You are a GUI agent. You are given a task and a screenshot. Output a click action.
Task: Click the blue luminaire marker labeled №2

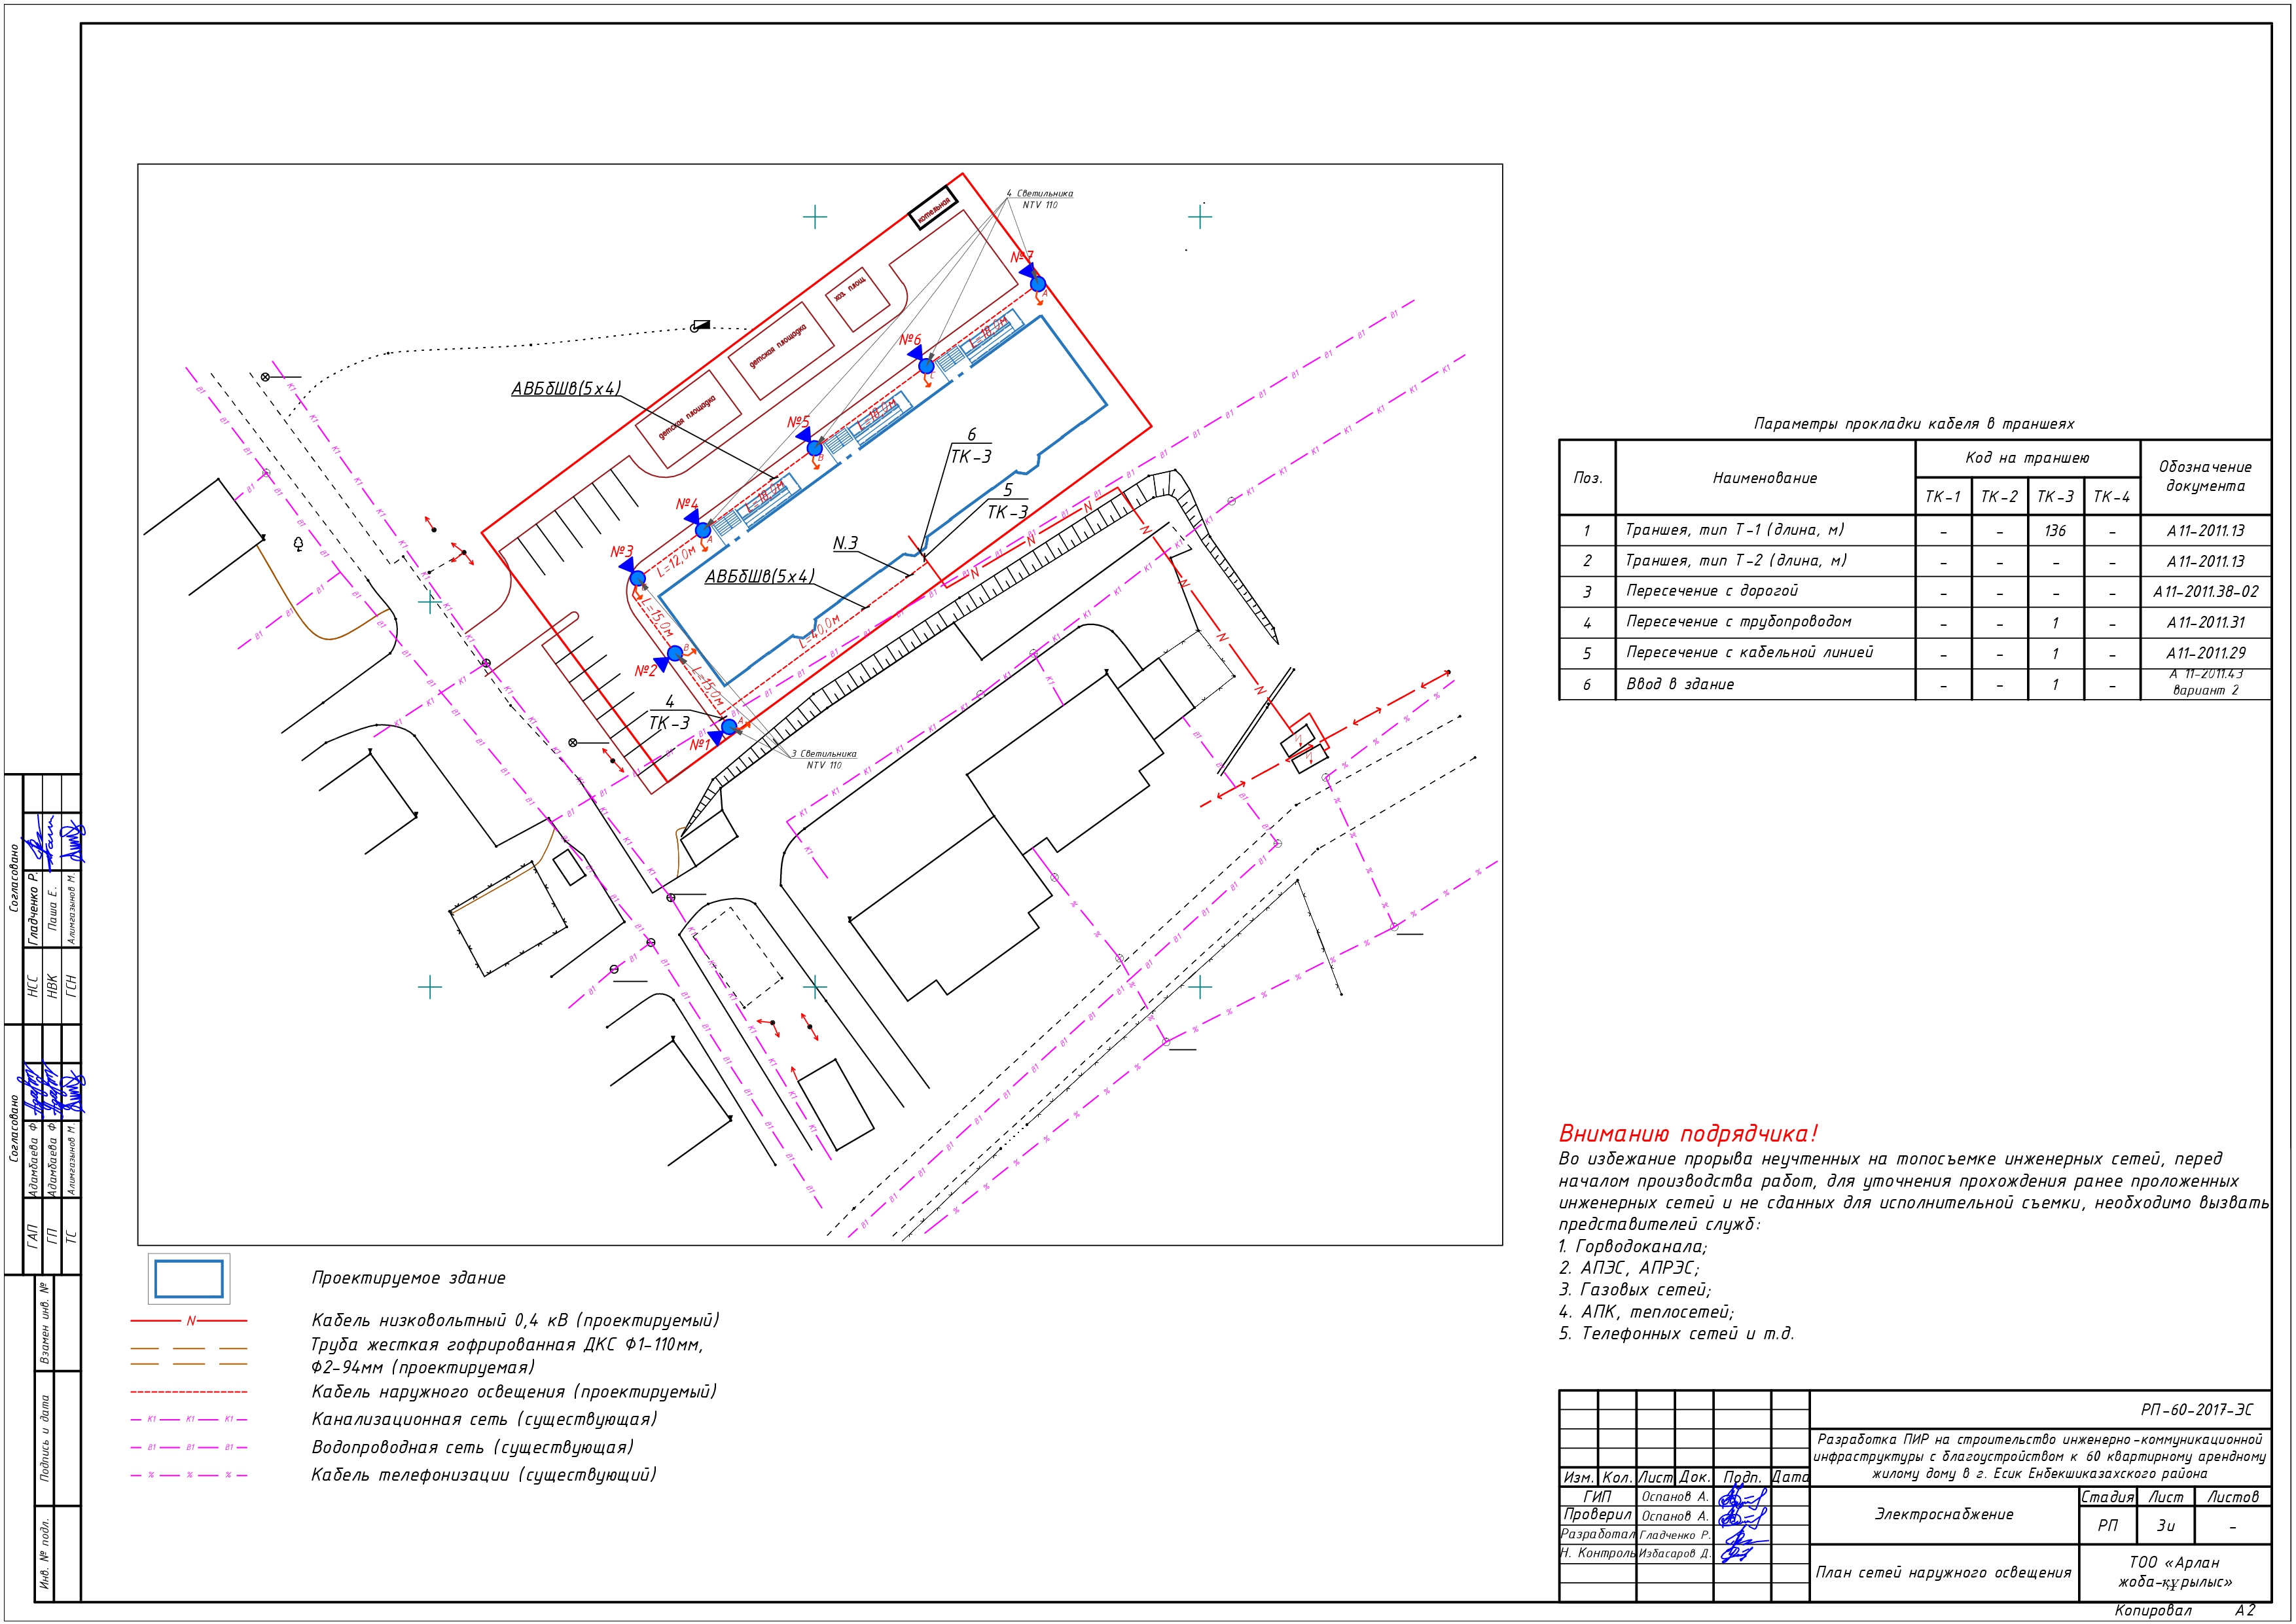coord(675,654)
